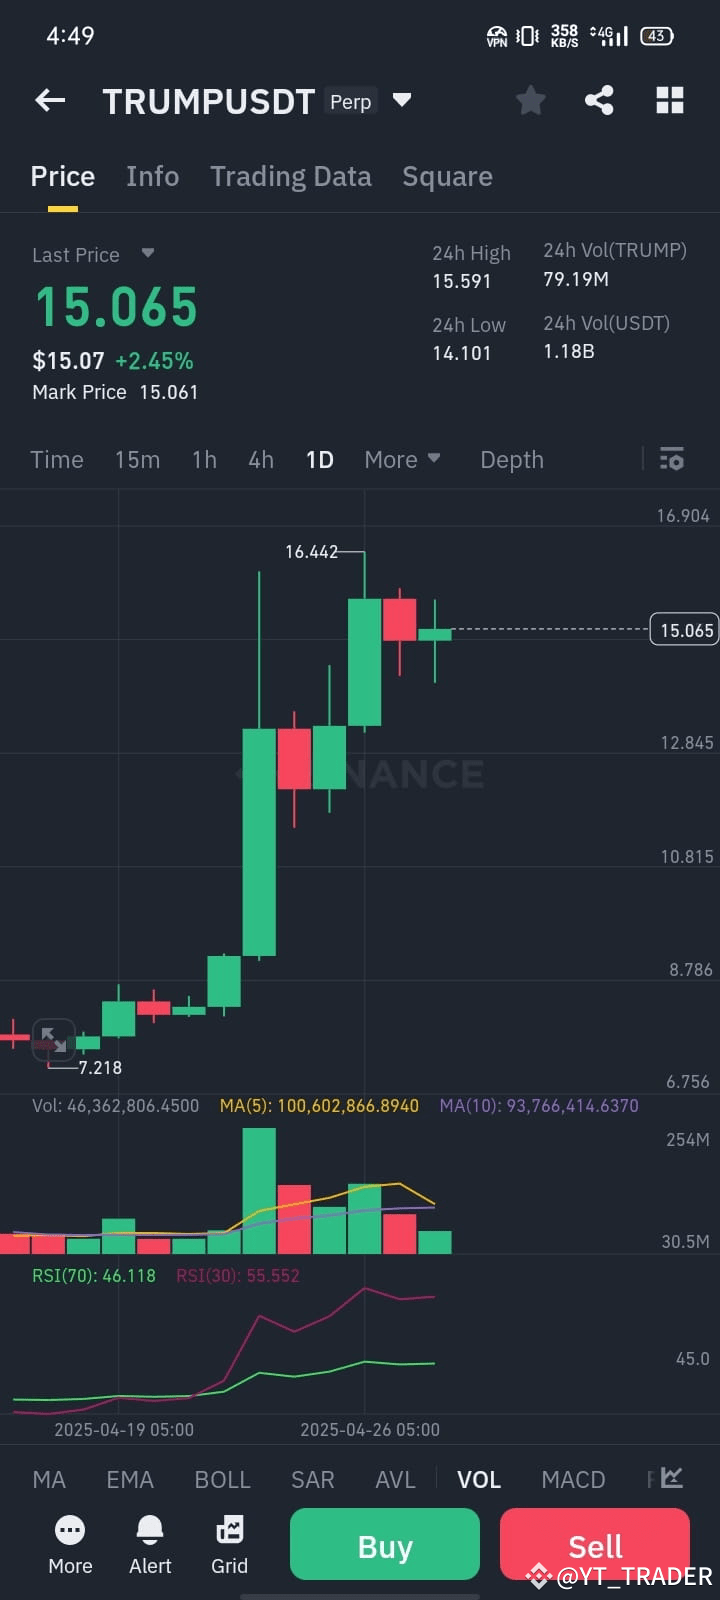
Task: Select the 4h timeframe tab
Action: click(x=261, y=459)
